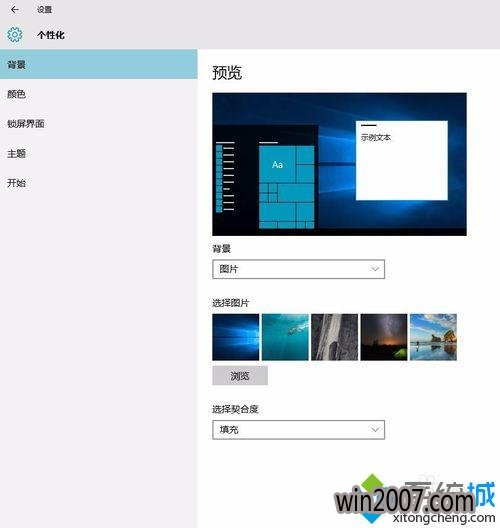
Task: Click the 预览 heading
Action: tap(227, 72)
